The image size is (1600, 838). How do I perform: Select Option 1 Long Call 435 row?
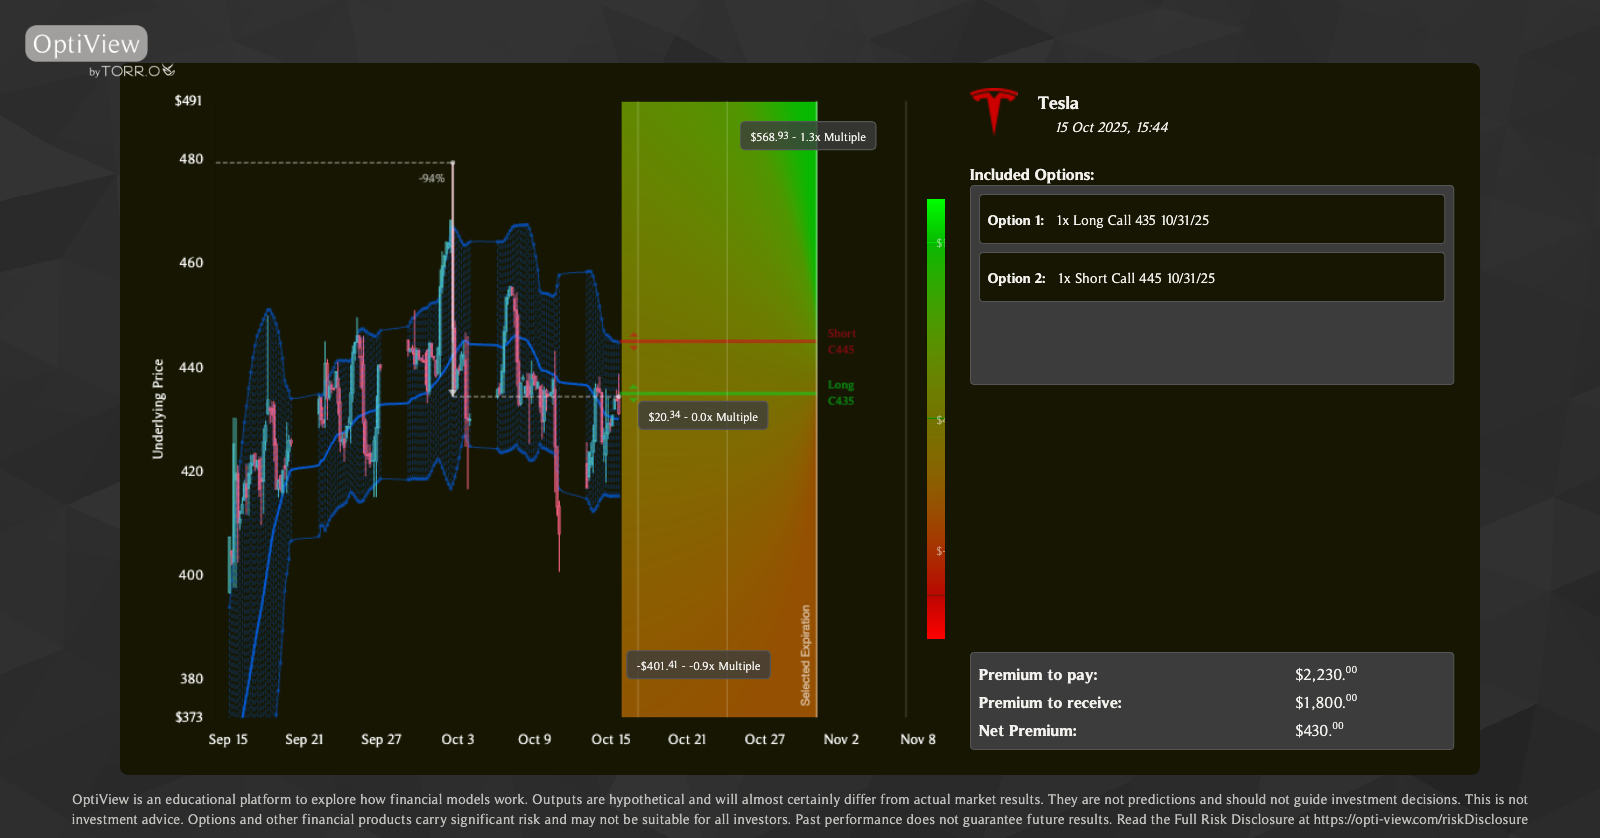coord(1211,220)
